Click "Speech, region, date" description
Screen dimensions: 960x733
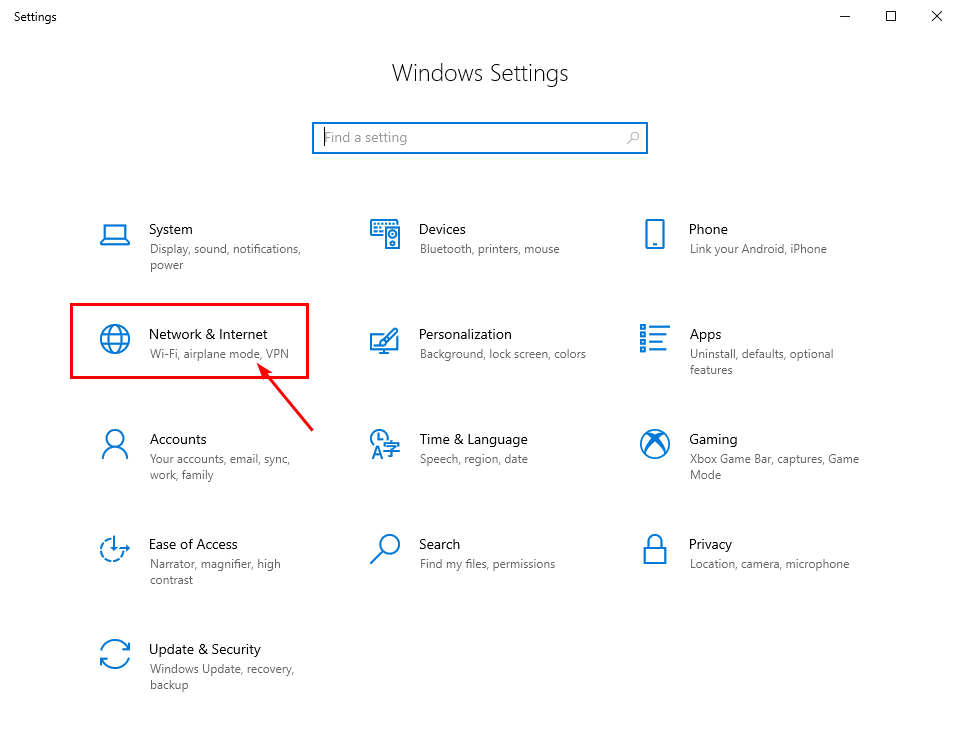point(474,459)
